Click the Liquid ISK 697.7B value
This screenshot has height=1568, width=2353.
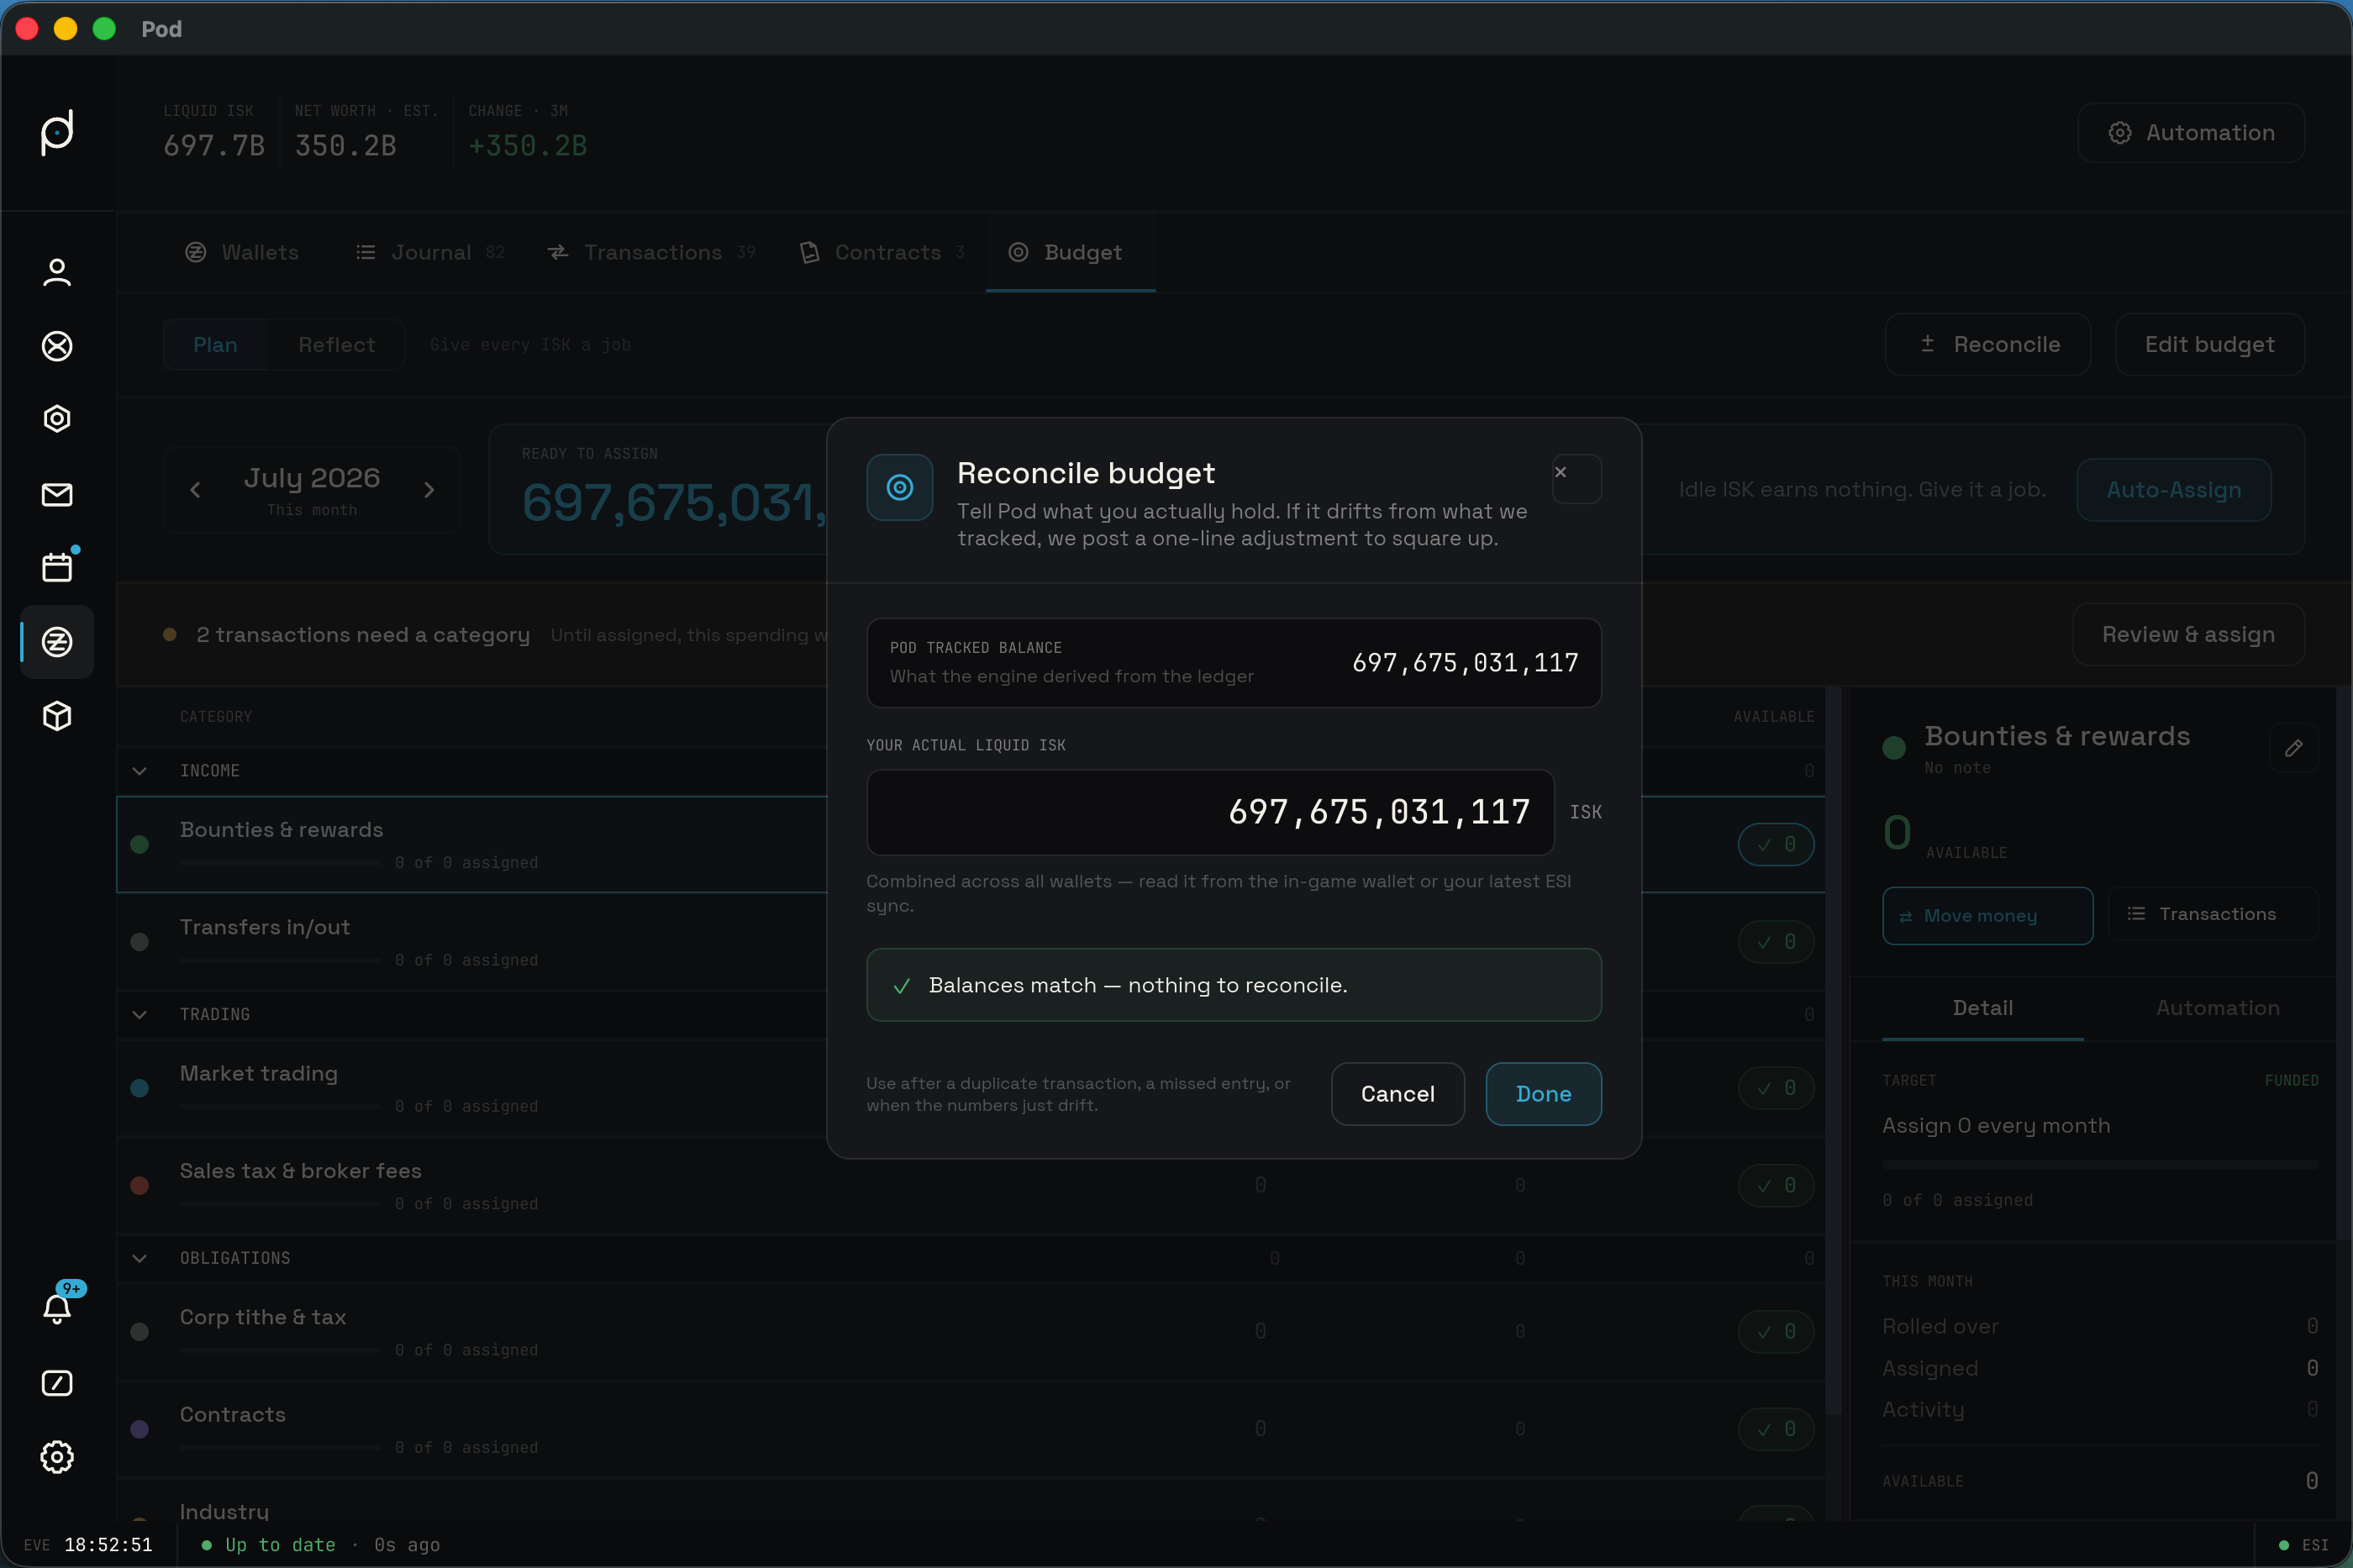214,146
